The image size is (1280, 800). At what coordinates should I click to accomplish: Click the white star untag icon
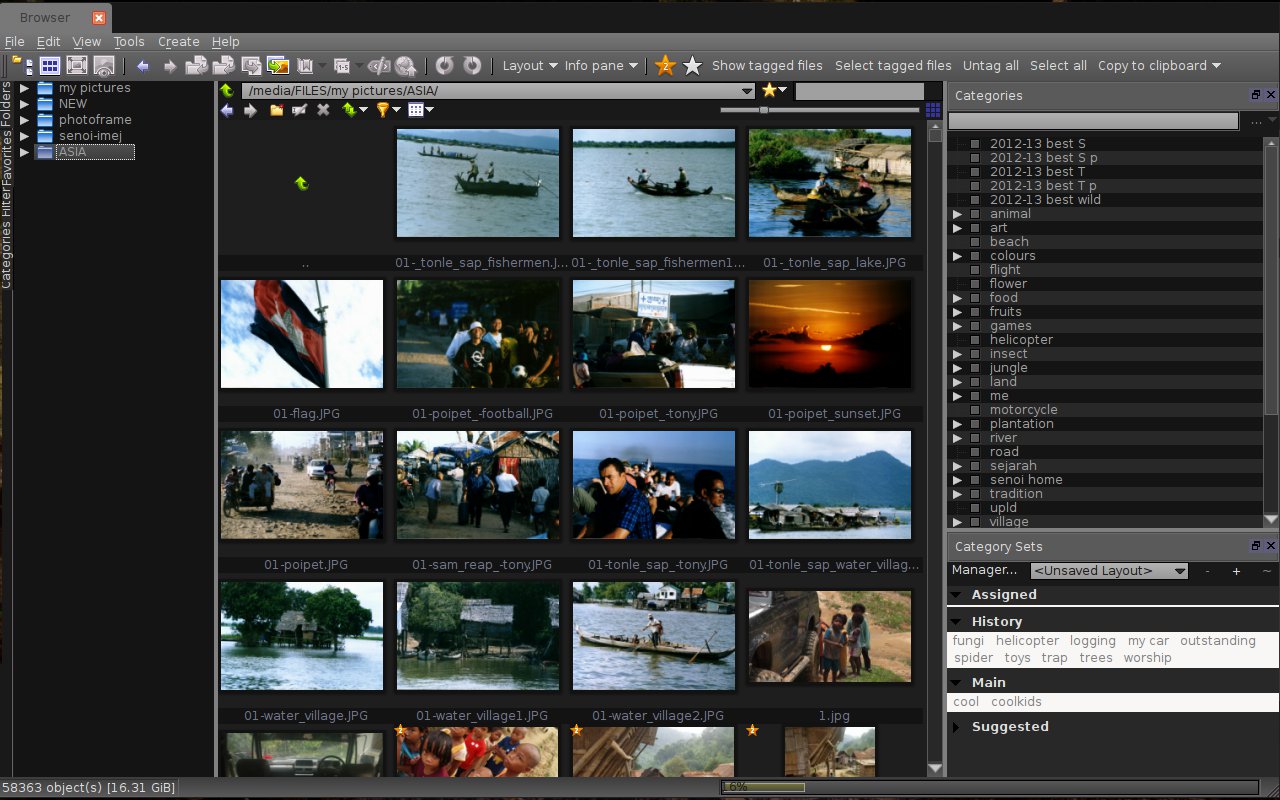click(x=692, y=66)
